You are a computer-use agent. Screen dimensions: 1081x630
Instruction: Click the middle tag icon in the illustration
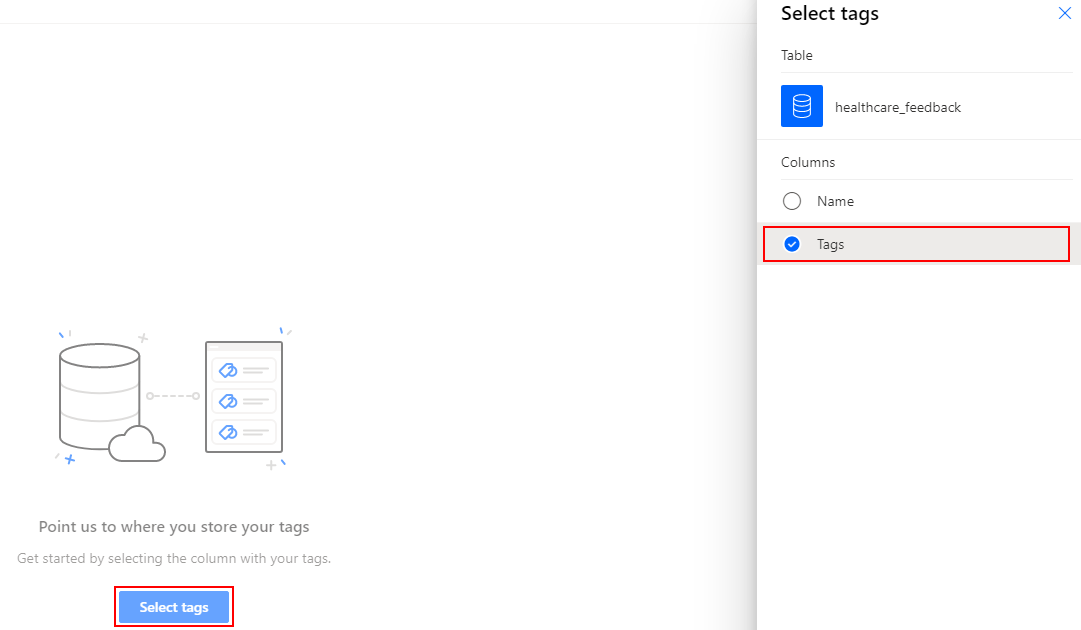[x=228, y=401]
